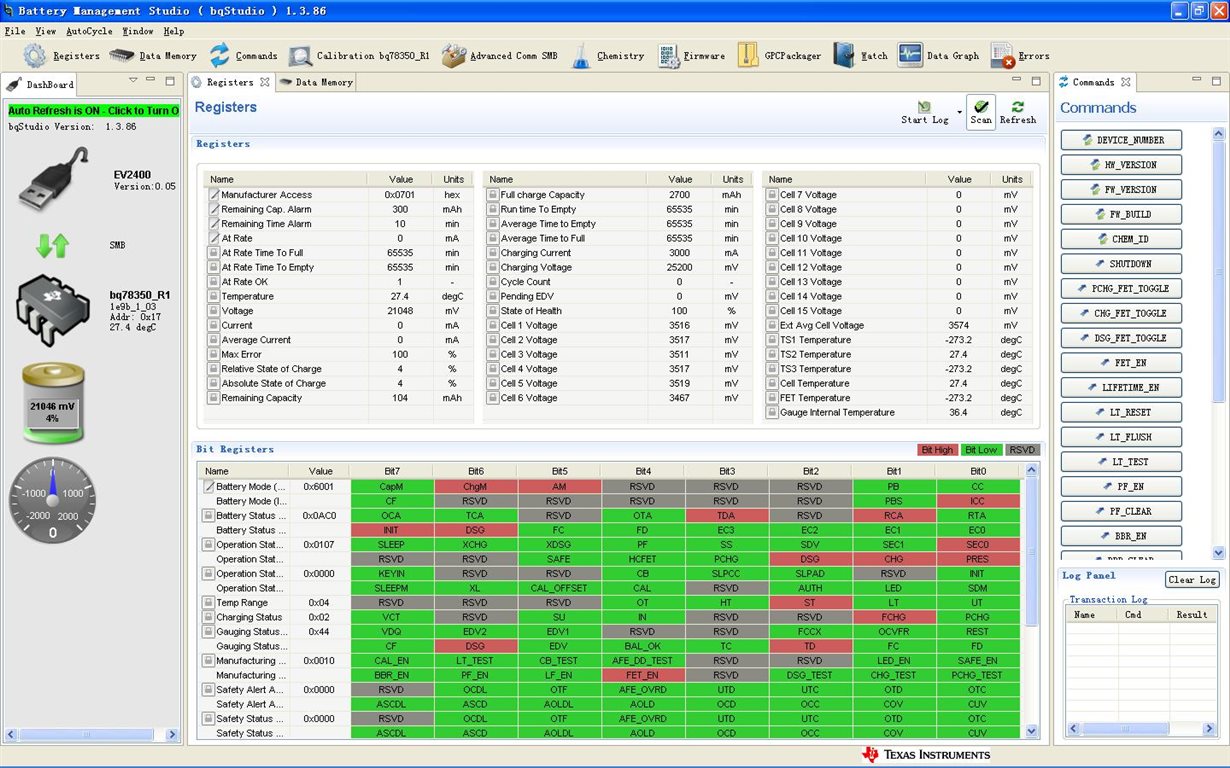
Task: Toggle the FCHG bit in Charging Status
Action: click(893, 617)
